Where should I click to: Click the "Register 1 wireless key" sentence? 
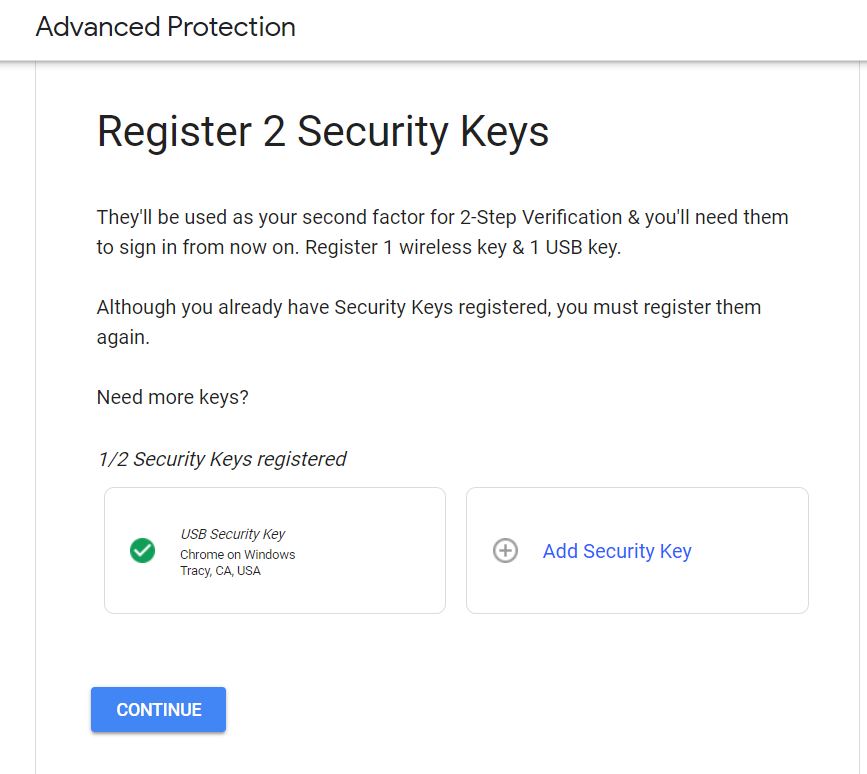tap(406, 247)
